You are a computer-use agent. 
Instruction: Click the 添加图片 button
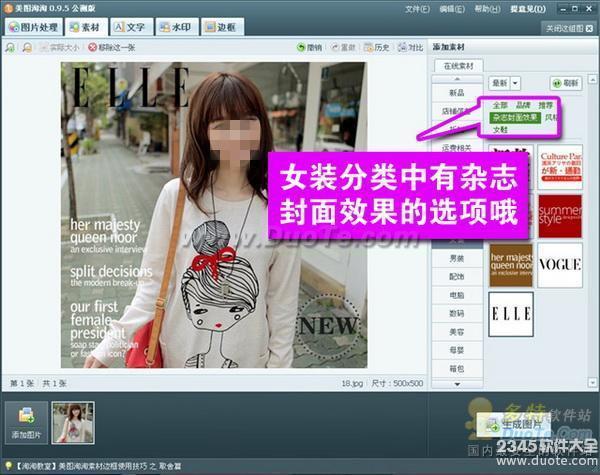[26, 423]
